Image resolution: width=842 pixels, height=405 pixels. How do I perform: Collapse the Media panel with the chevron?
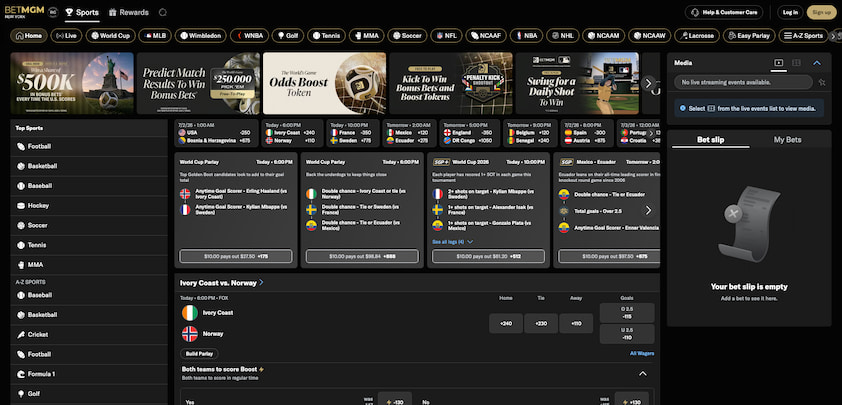[x=817, y=63]
